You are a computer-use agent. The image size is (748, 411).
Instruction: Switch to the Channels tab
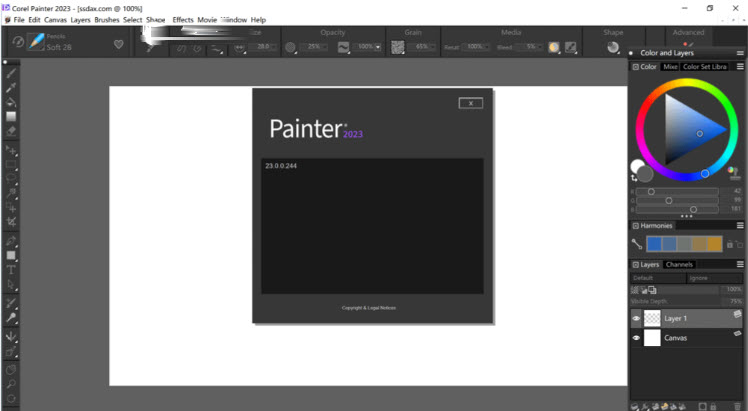[680, 265]
